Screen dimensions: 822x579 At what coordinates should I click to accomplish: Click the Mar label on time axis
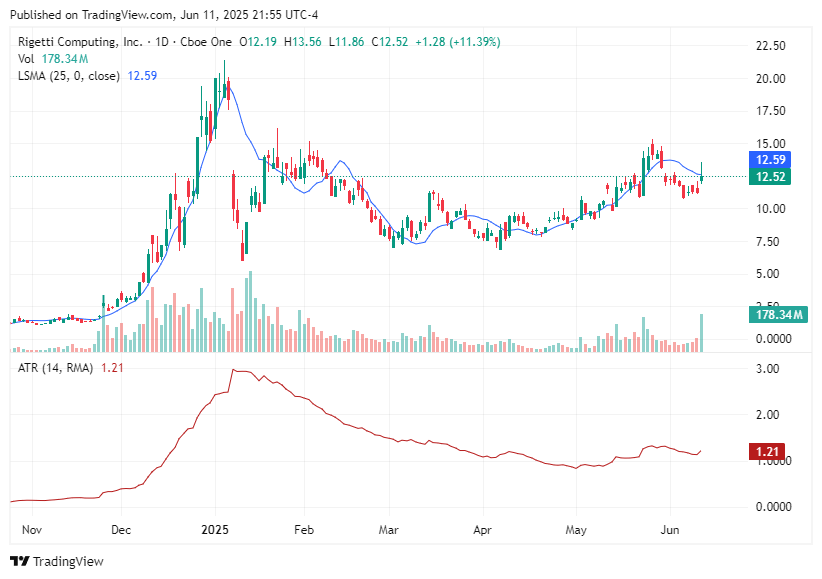[x=388, y=530]
